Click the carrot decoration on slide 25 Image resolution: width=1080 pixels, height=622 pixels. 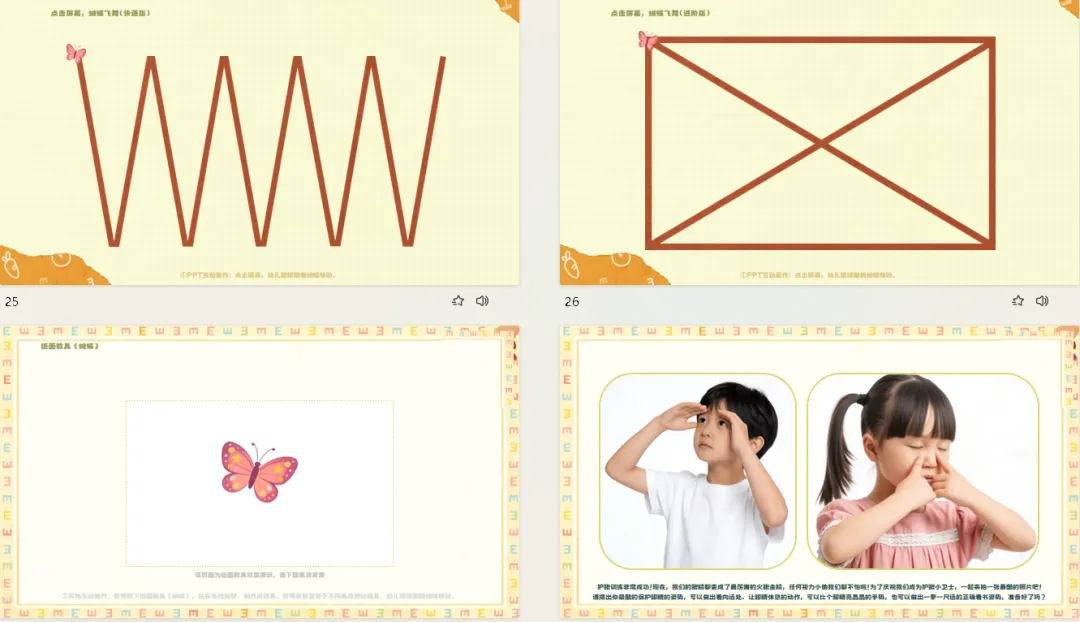[x=12, y=265]
